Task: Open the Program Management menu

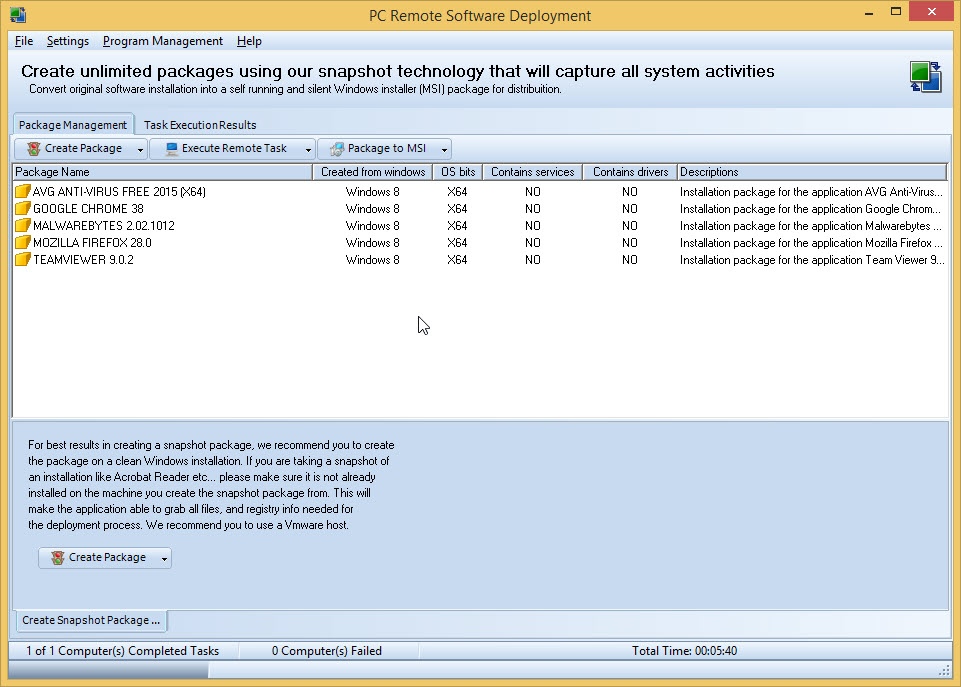Action: (x=162, y=41)
